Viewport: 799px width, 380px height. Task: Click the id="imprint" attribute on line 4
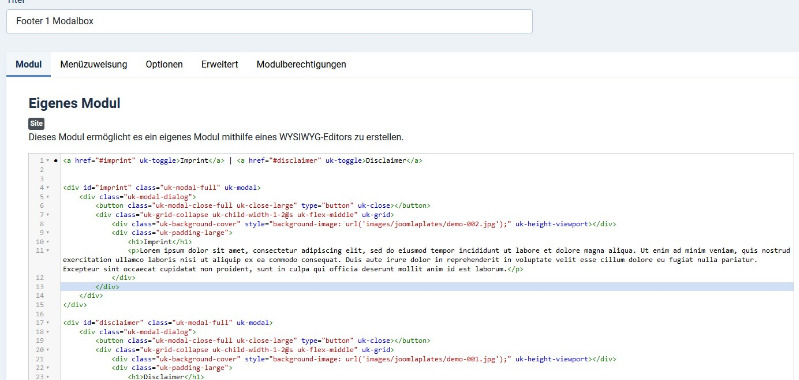(x=107, y=187)
